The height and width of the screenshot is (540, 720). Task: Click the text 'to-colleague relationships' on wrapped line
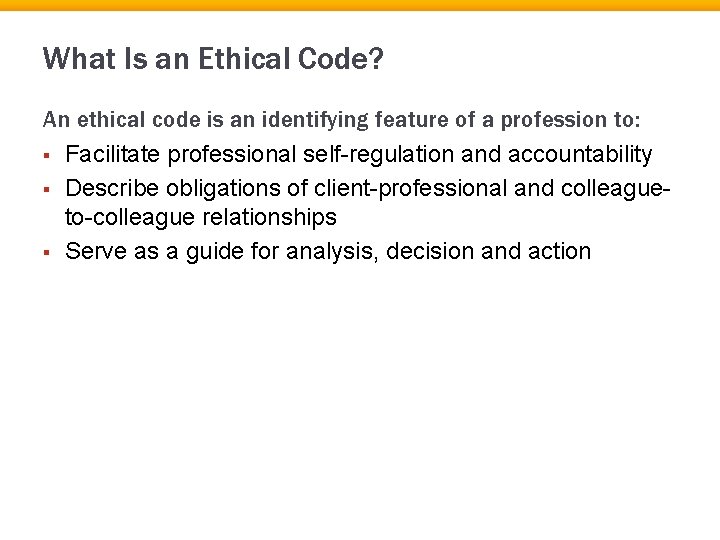coord(200,217)
